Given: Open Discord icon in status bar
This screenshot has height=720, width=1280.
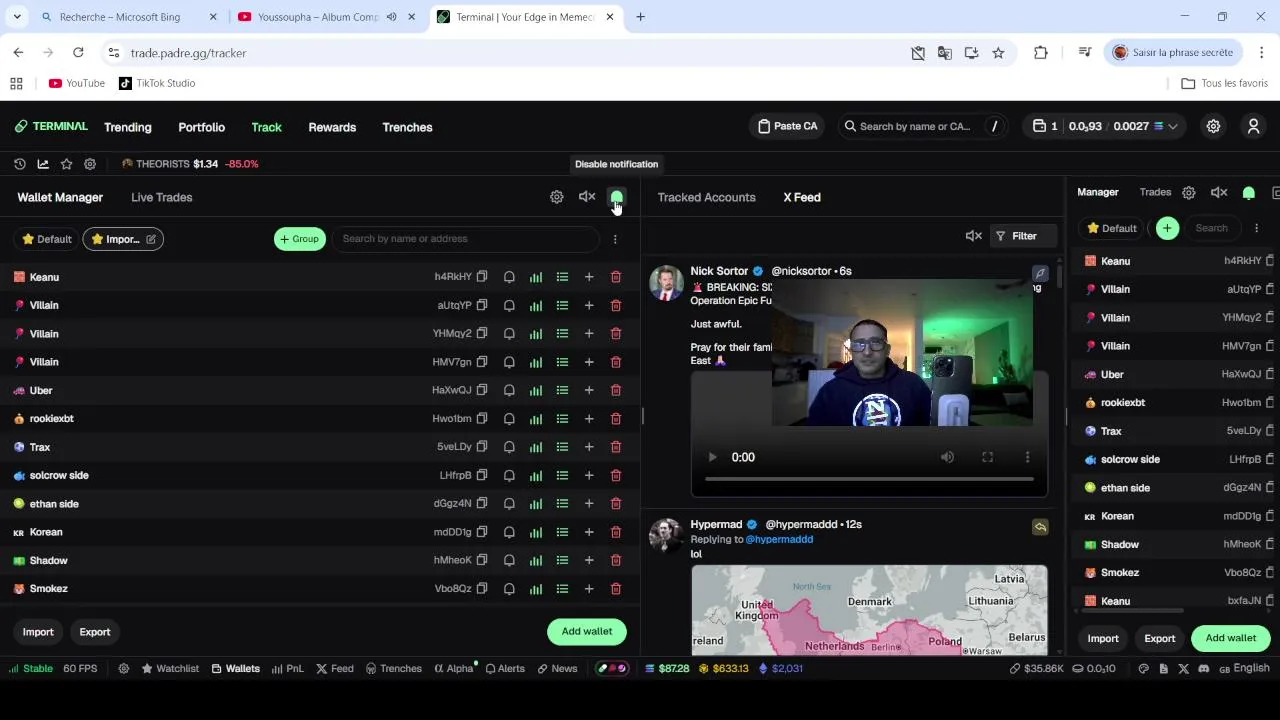Looking at the screenshot, I should [1204, 668].
